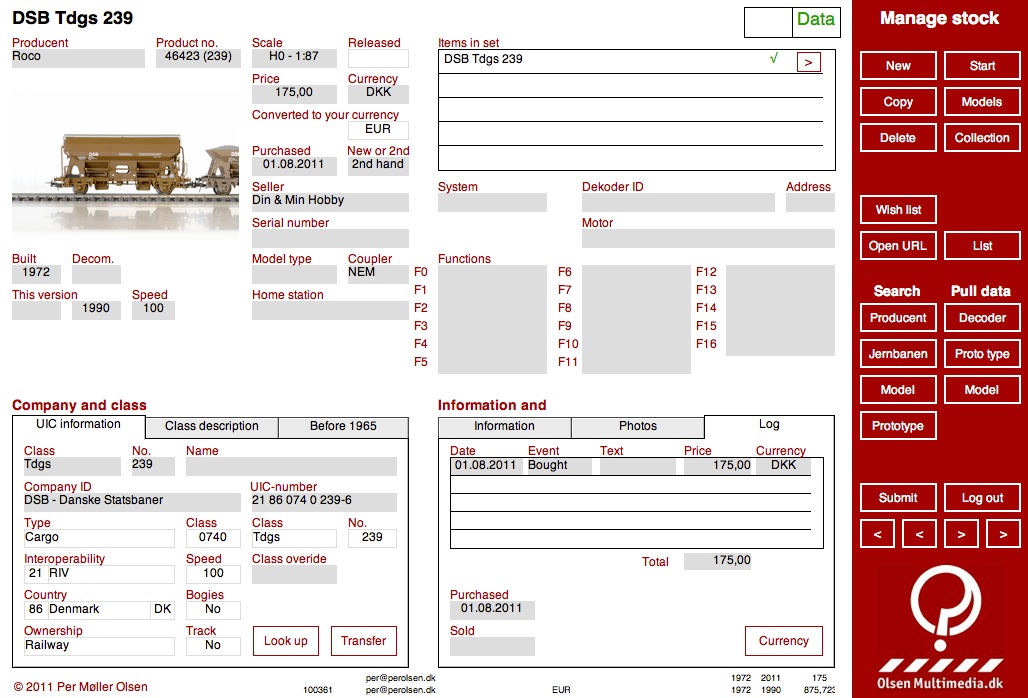Viewport: 1028px width, 698px height.
Task: Click the Sold date field
Action: click(492, 646)
